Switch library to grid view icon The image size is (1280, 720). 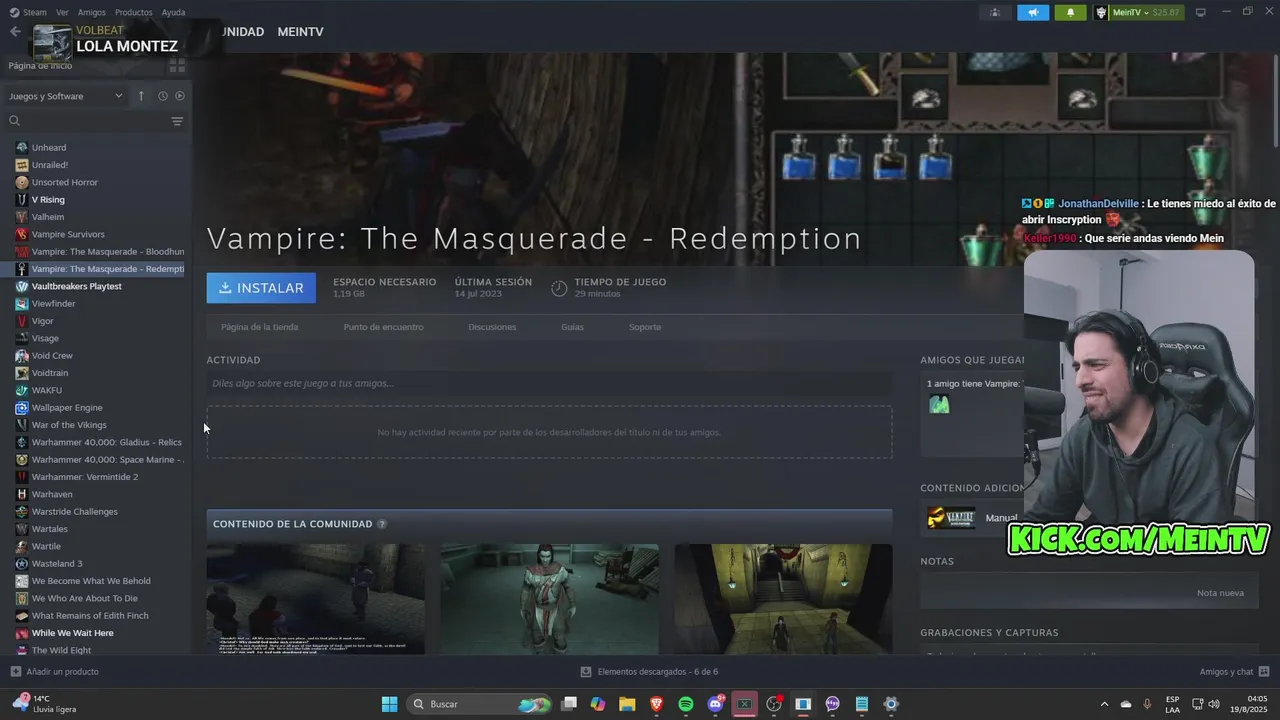coord(177,66)
